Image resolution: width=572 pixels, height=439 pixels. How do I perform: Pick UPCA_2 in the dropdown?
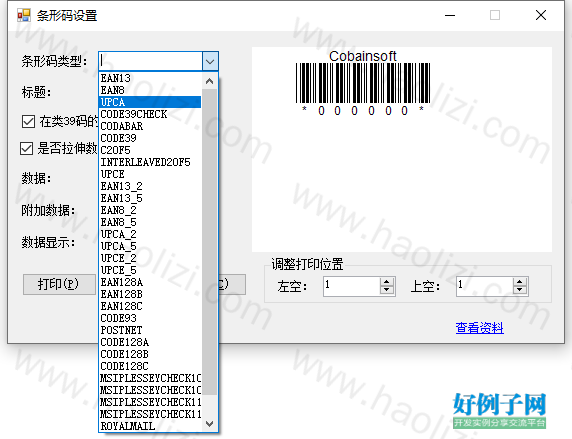[x=150, y=234]
